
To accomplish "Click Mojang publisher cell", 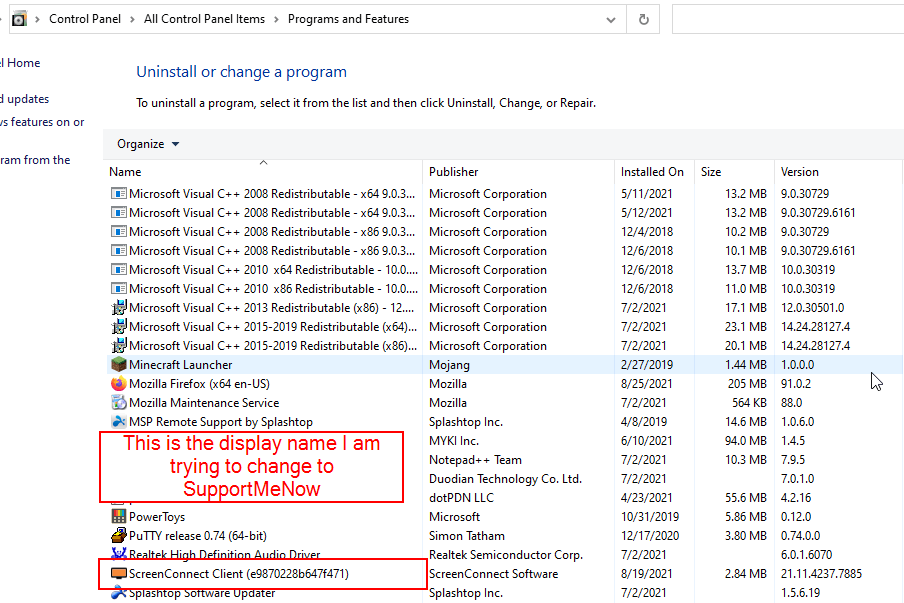I will pyautogui.click(x=449, y=364).
